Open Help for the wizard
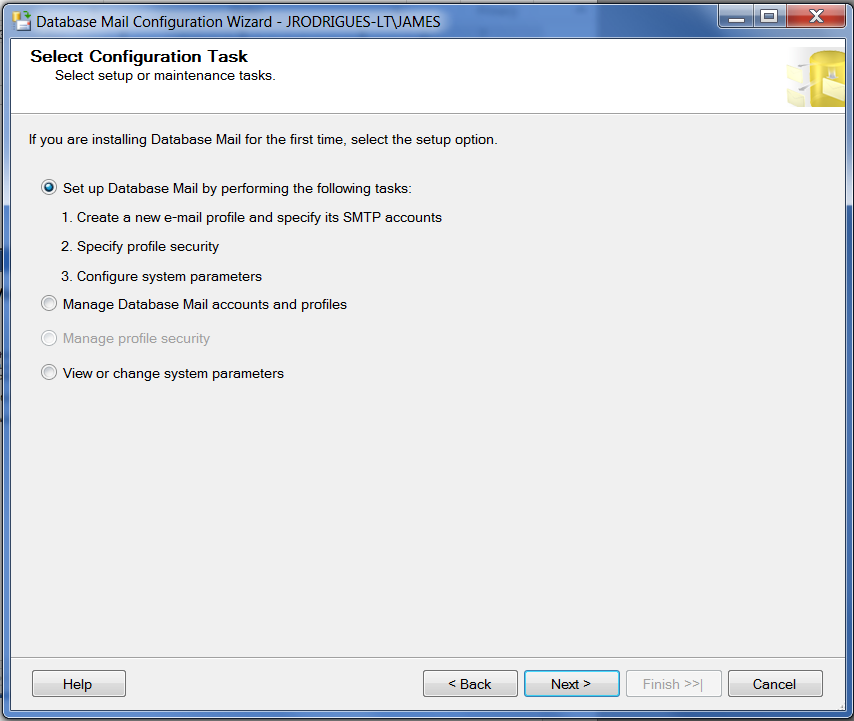This screenshot has height=721, width=854. [x=78, y=684]
